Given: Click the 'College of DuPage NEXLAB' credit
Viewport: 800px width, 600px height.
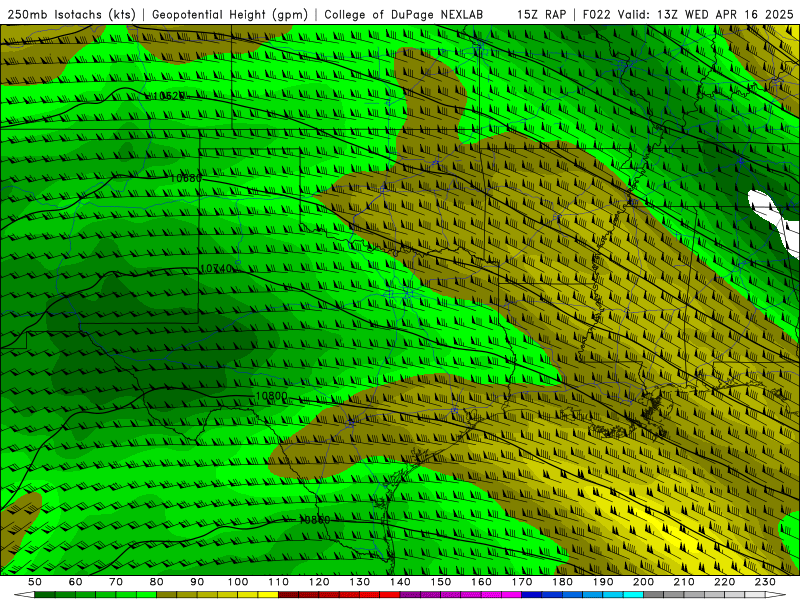Looking at the screenshot, I should pos(404,15).
